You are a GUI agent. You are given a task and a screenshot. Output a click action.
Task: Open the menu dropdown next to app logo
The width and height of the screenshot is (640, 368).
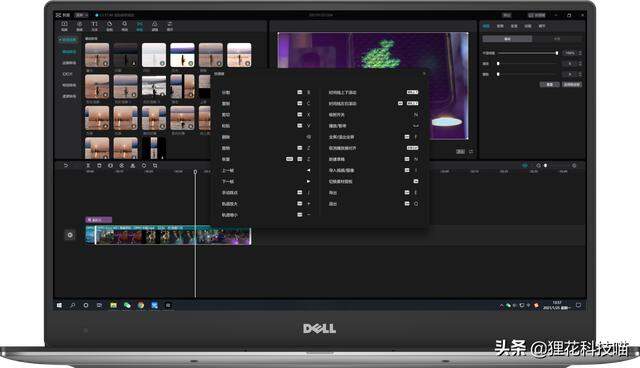pyautogui.click(x=81, y=15)
